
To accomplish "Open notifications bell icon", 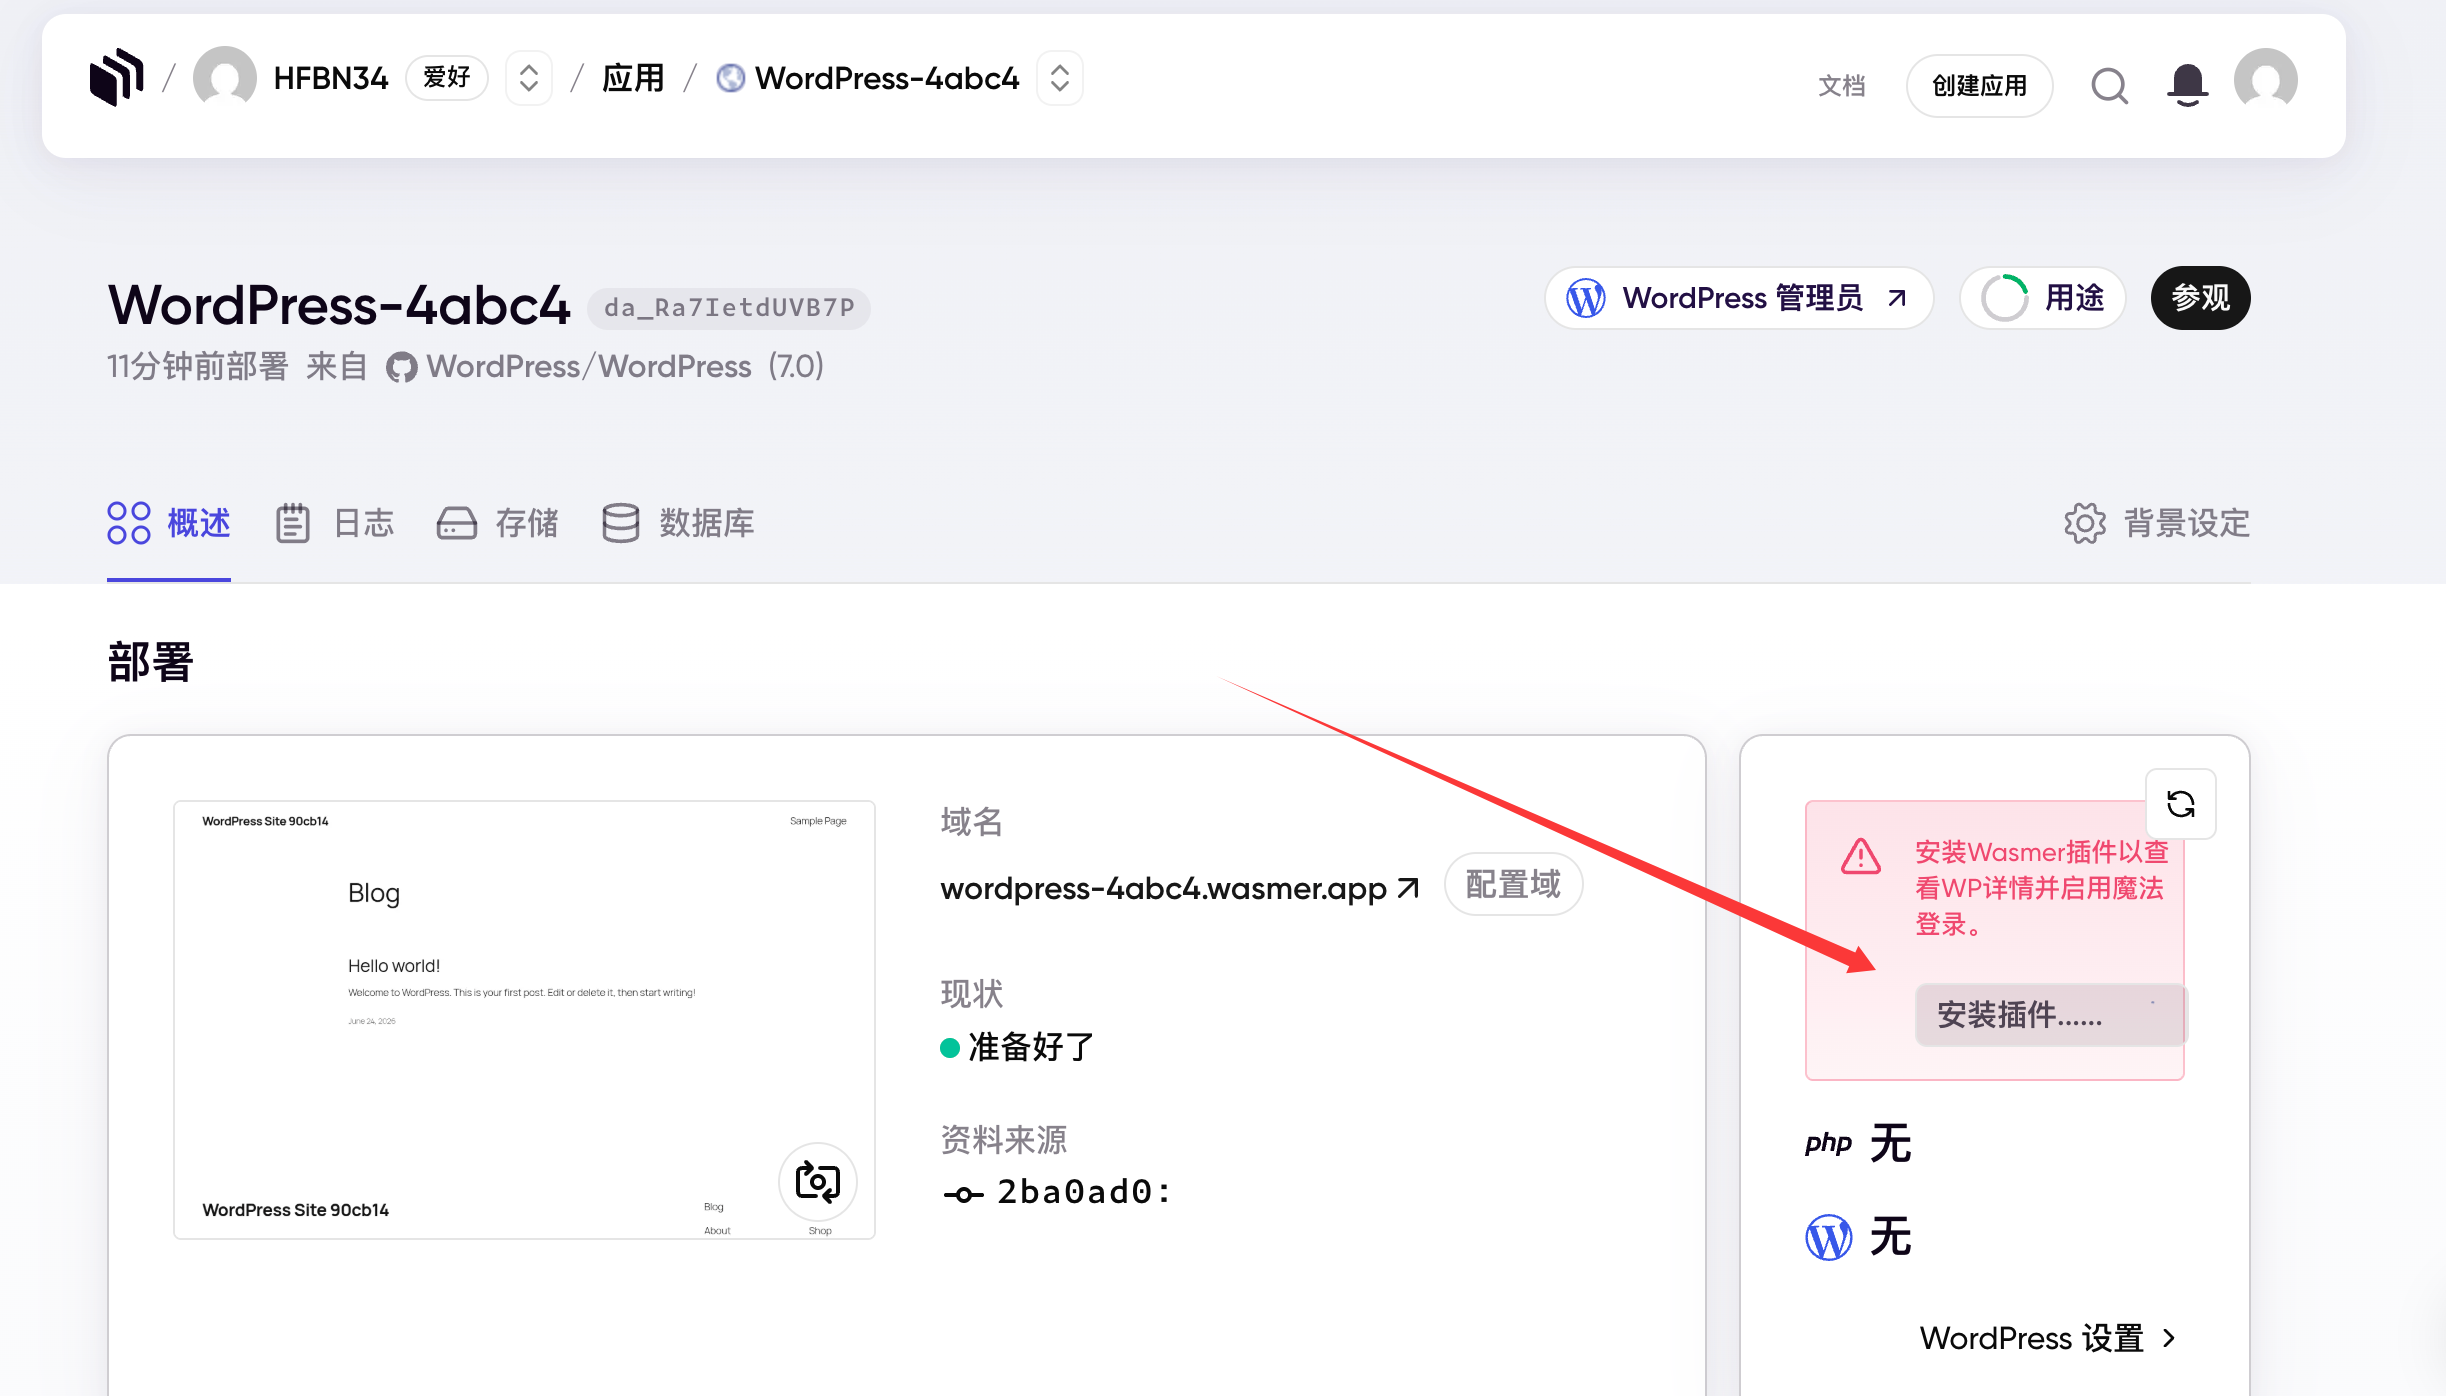I will point(2187,85).
